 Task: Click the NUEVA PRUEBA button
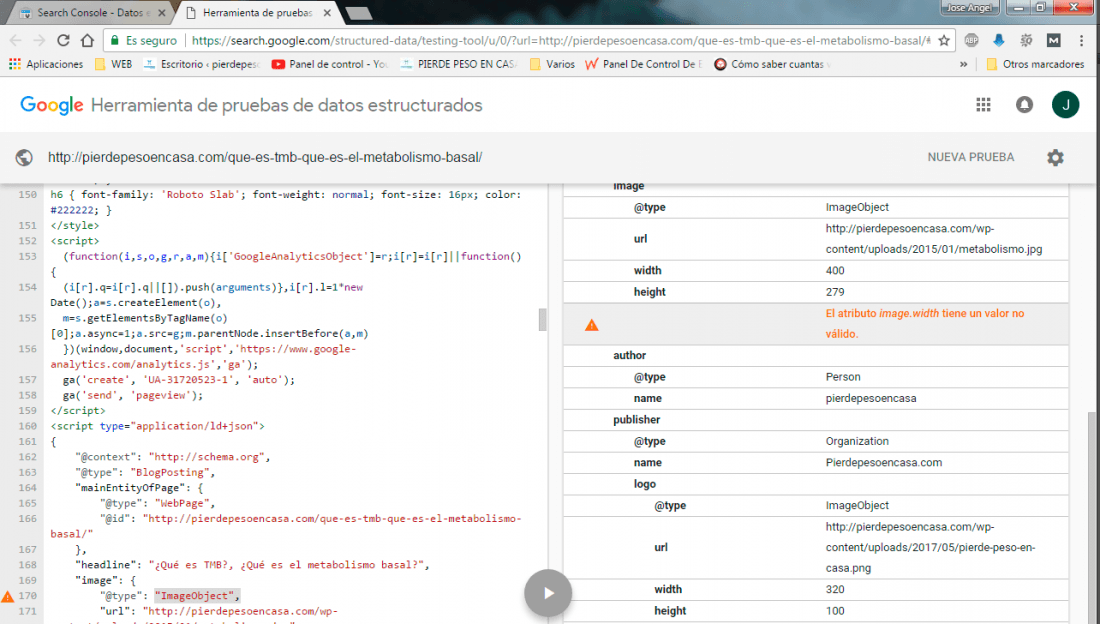coord(970,157)
